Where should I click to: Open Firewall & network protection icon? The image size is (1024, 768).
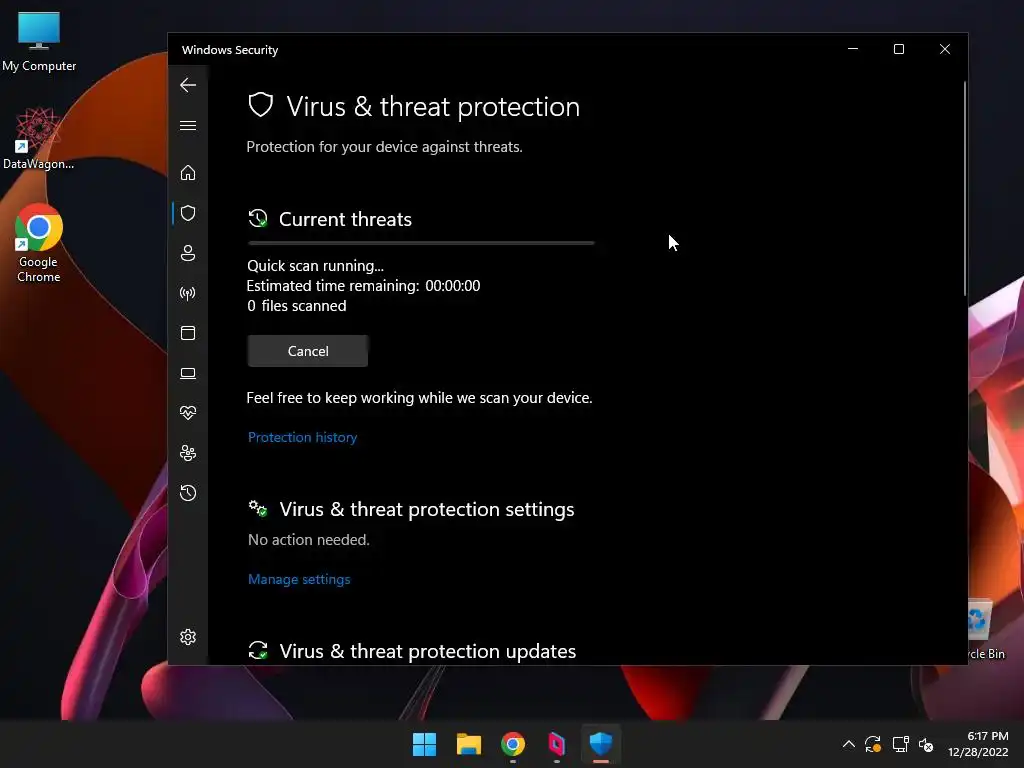[188, 293]
